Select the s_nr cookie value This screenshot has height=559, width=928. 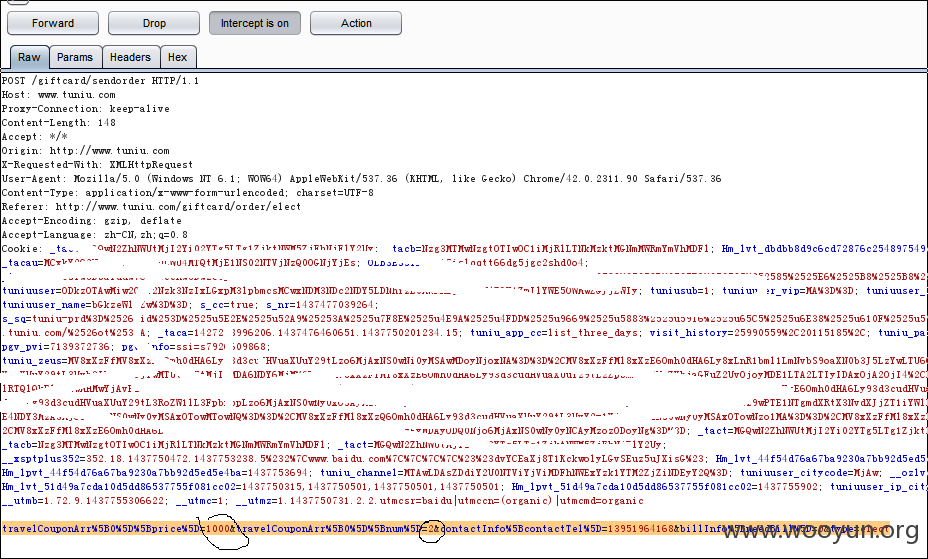[x=320, y=305]
